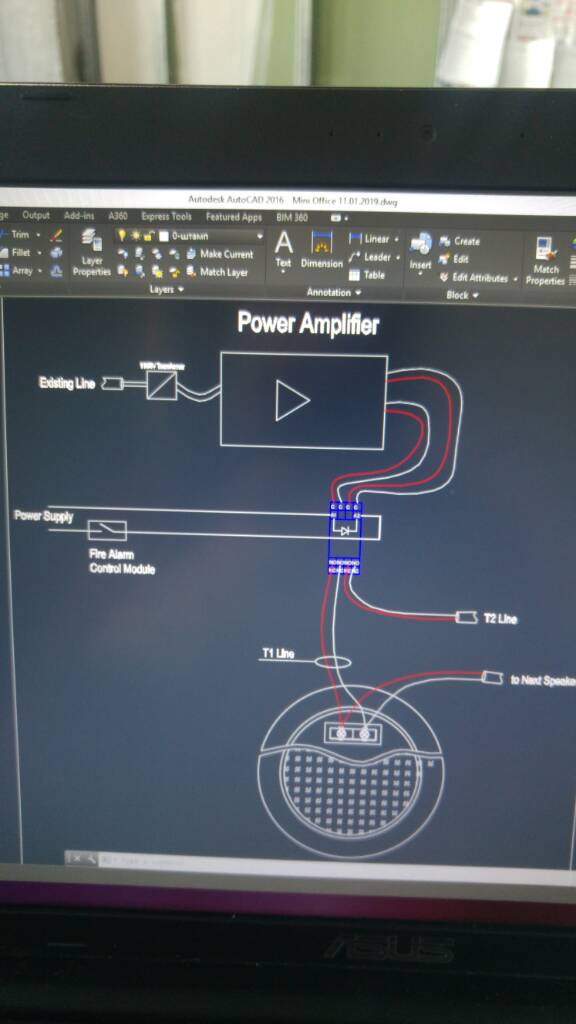Expand the Annotation panel
The image size is (576, 1024).
point(334,293)
